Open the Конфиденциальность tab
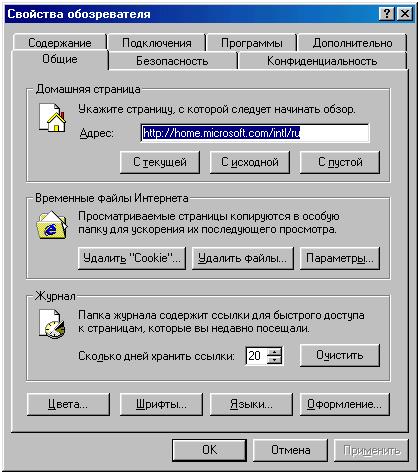The width and height of the screenshot is (420, 474). pyautogui.click(x=322, y=61)
